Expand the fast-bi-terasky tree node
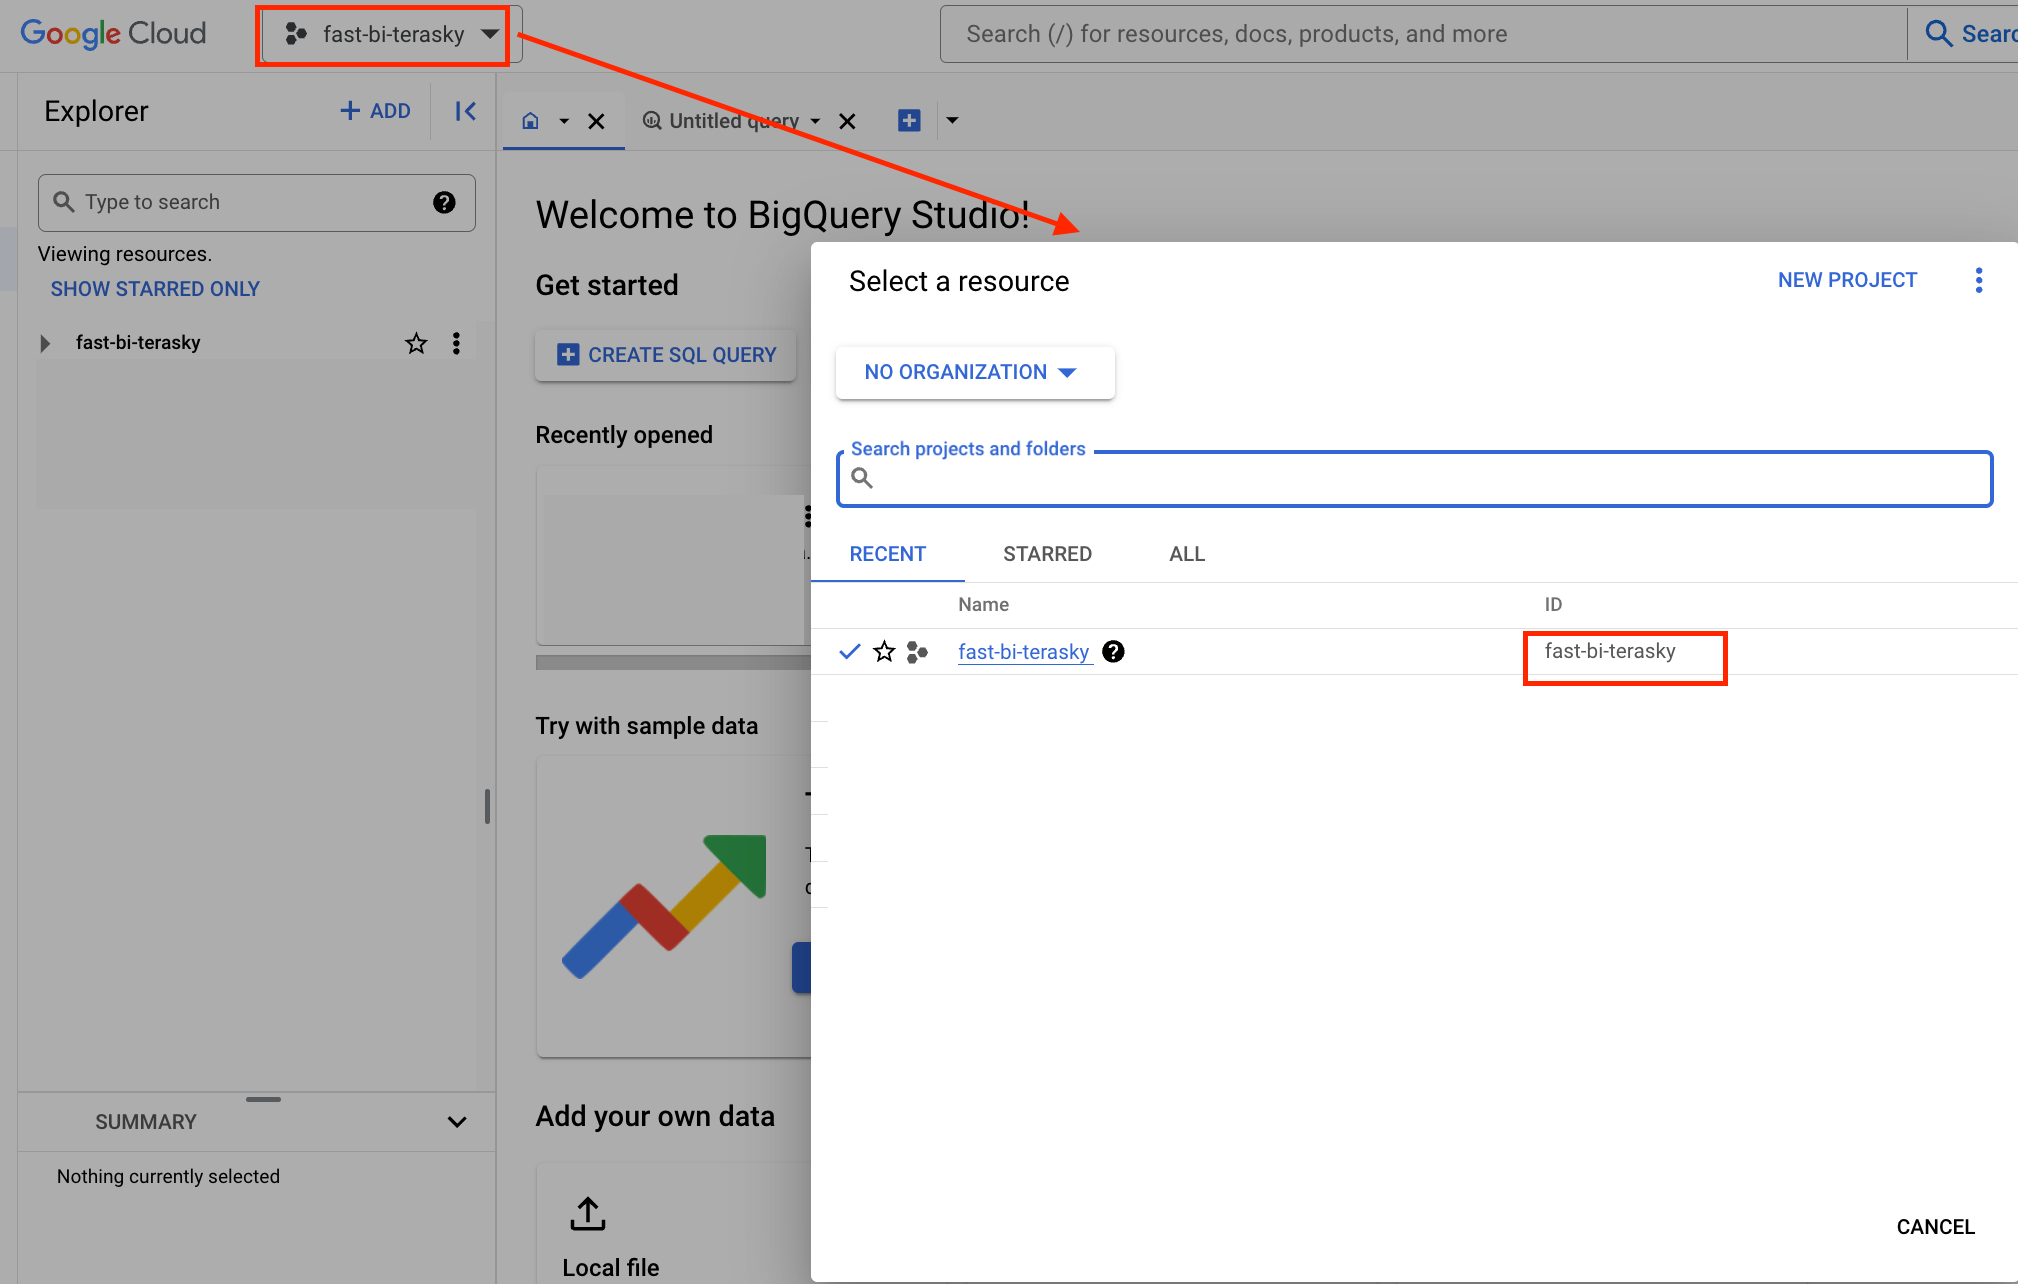The height and width of the screenshot is (1284, 2018). 44,343
